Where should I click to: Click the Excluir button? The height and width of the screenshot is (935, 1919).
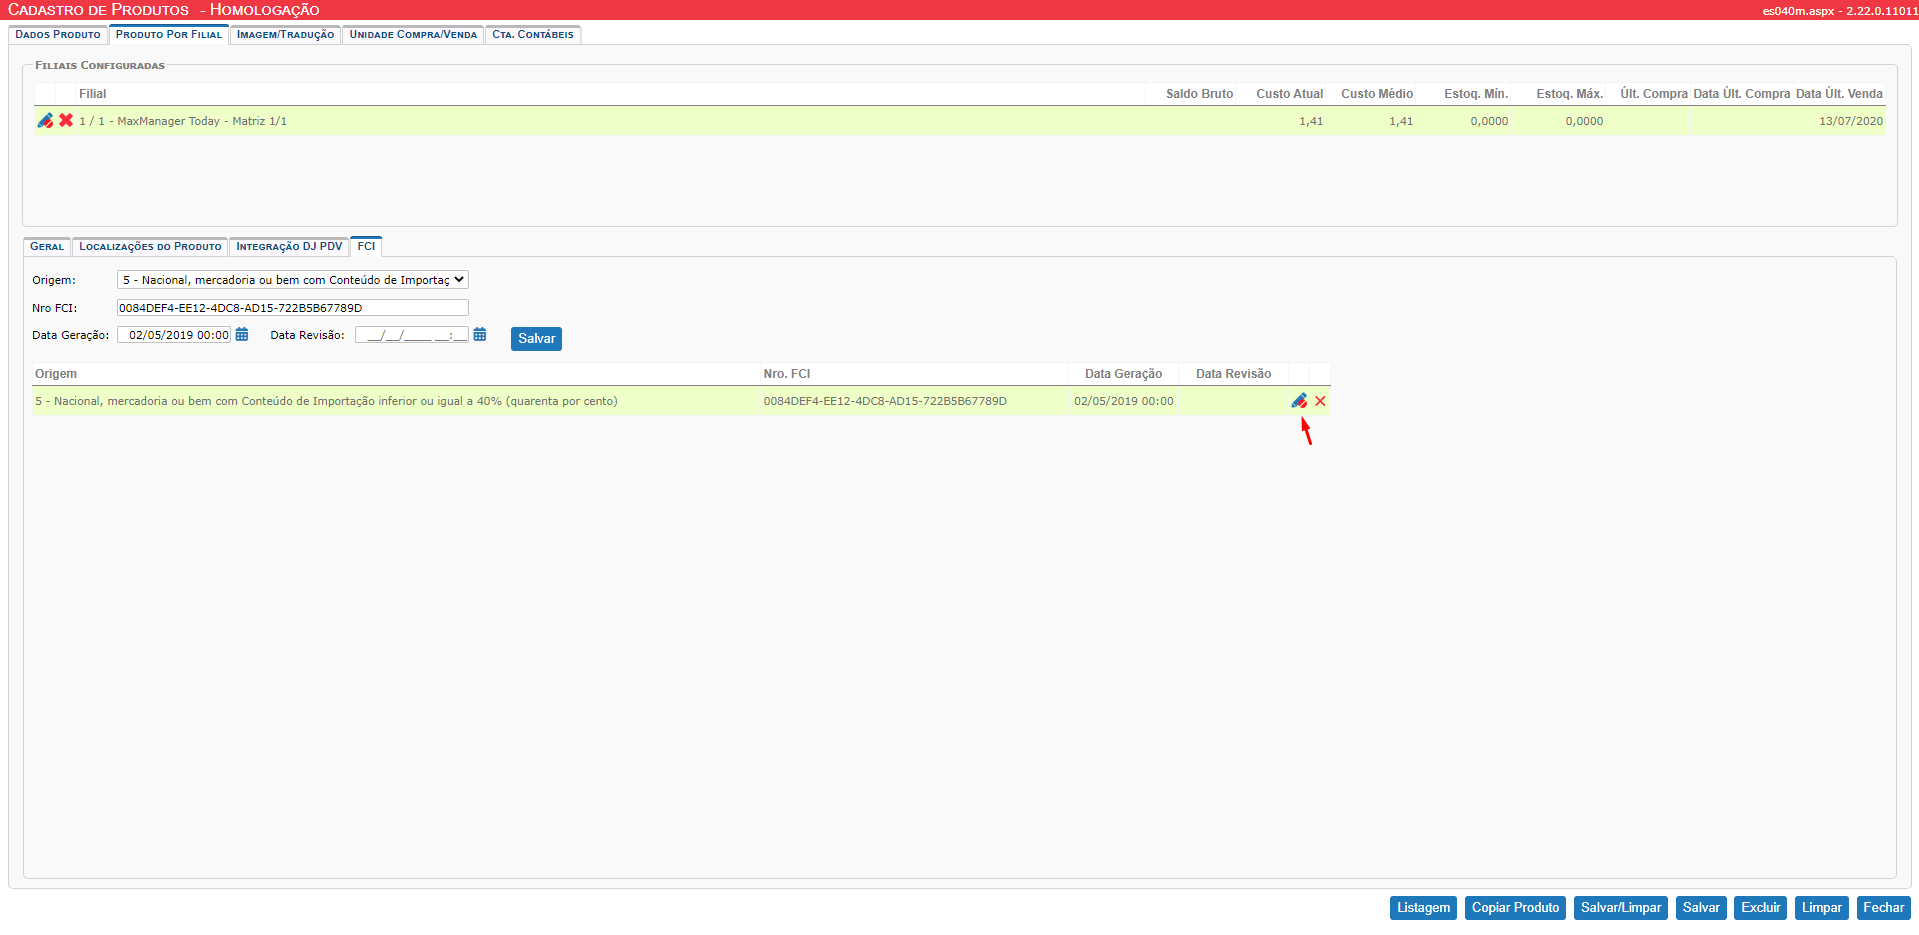pos(1760,908)
